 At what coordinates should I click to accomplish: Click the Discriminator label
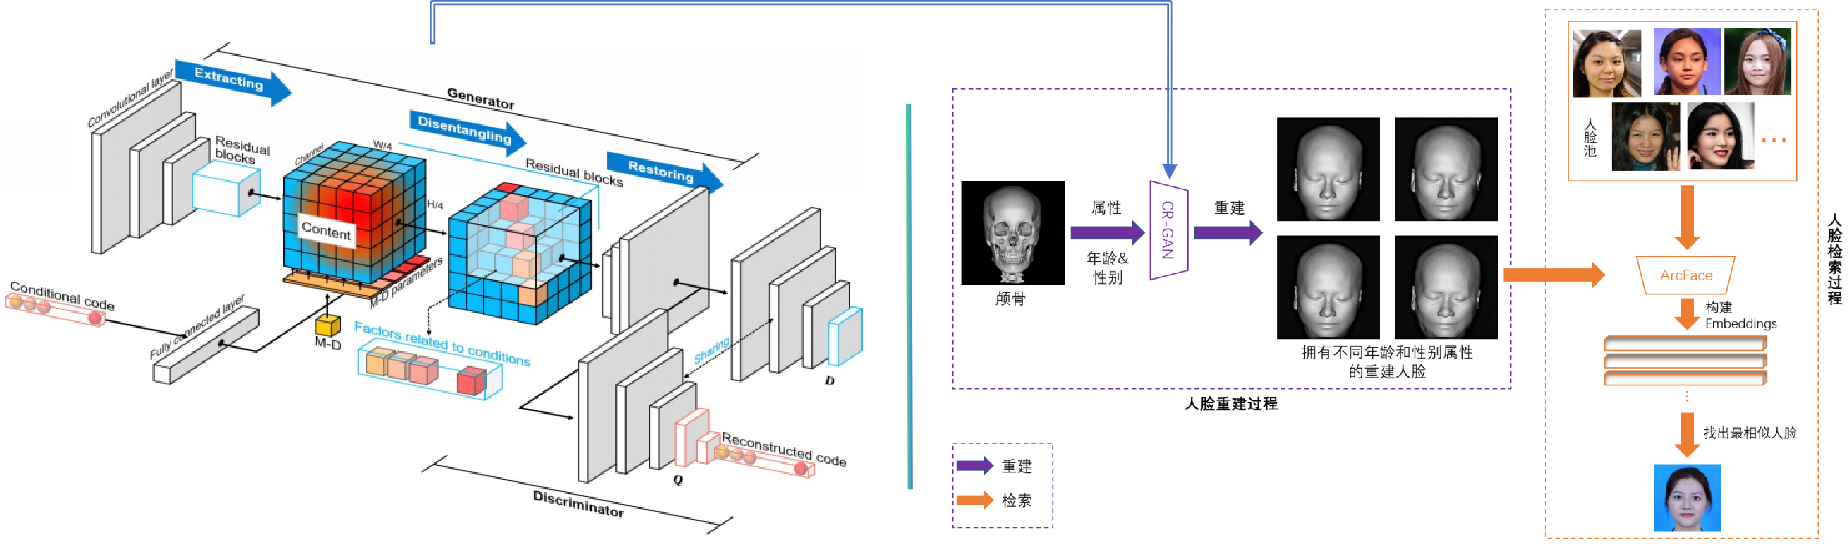[x=577, y=503]
